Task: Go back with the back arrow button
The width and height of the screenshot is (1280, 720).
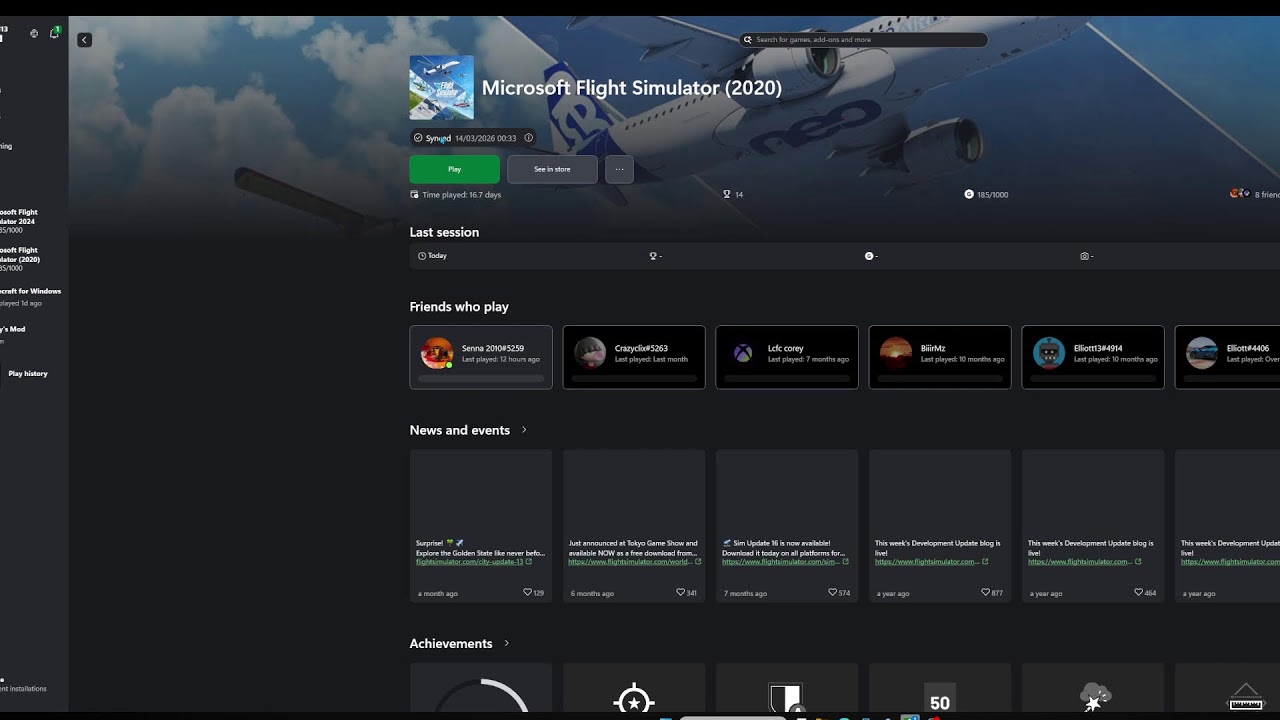Action: pyautogui.click(x=84, y=40)
